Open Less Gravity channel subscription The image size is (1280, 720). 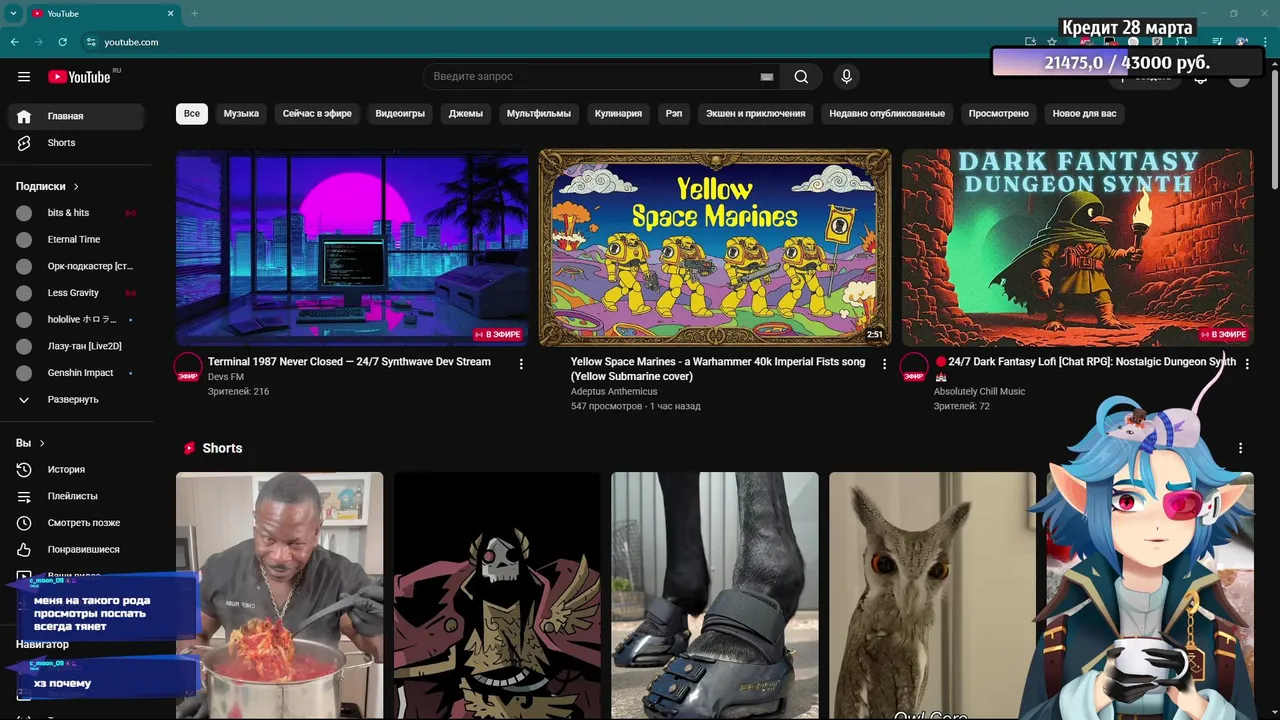(x=76, y=293)
